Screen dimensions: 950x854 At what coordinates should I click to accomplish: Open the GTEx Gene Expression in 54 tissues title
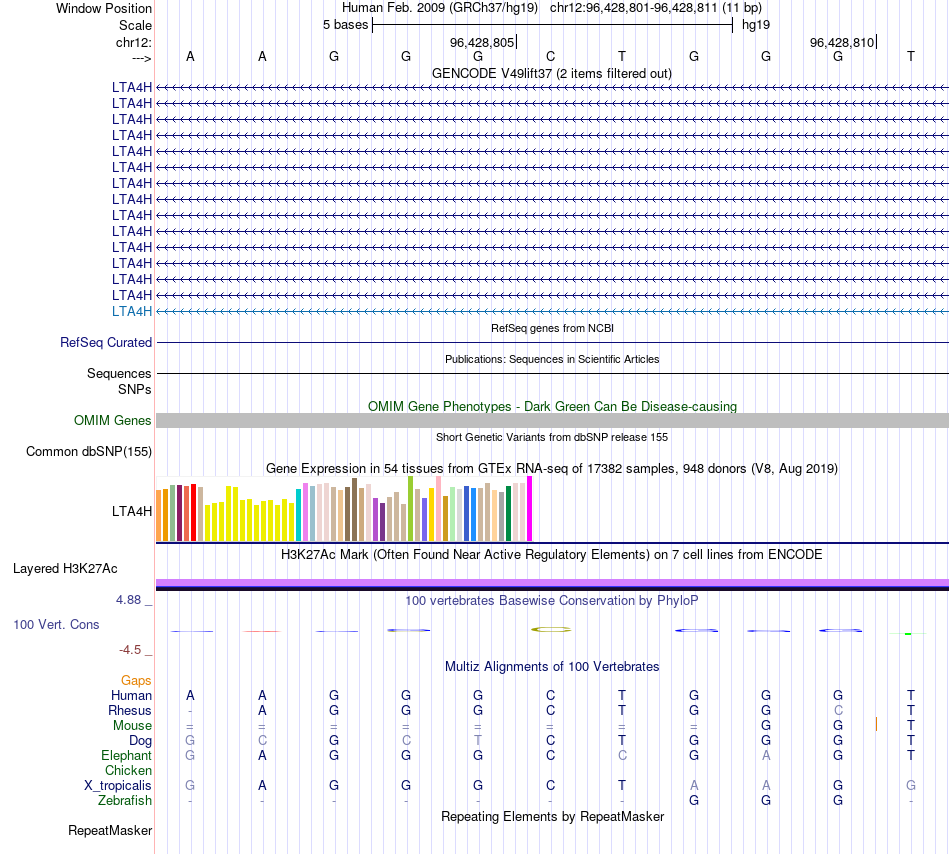(552, 468)
